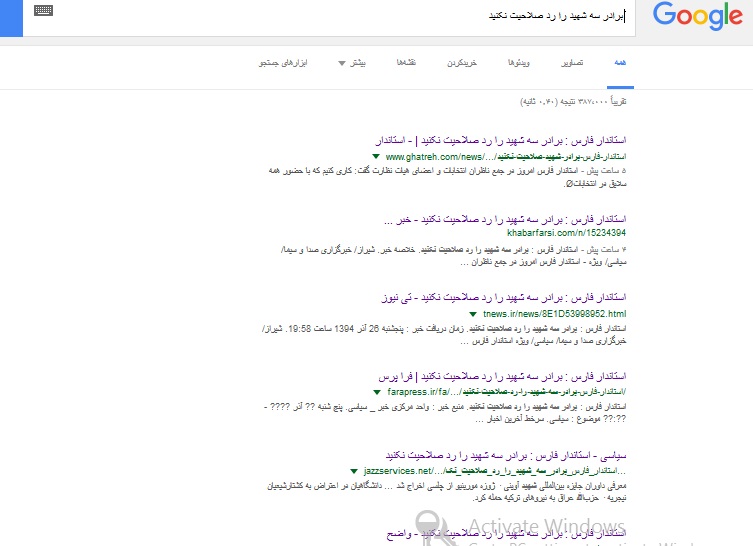
Task: Open the on-screen keyboard icon in search bar
Action: [x=43, y=11]
